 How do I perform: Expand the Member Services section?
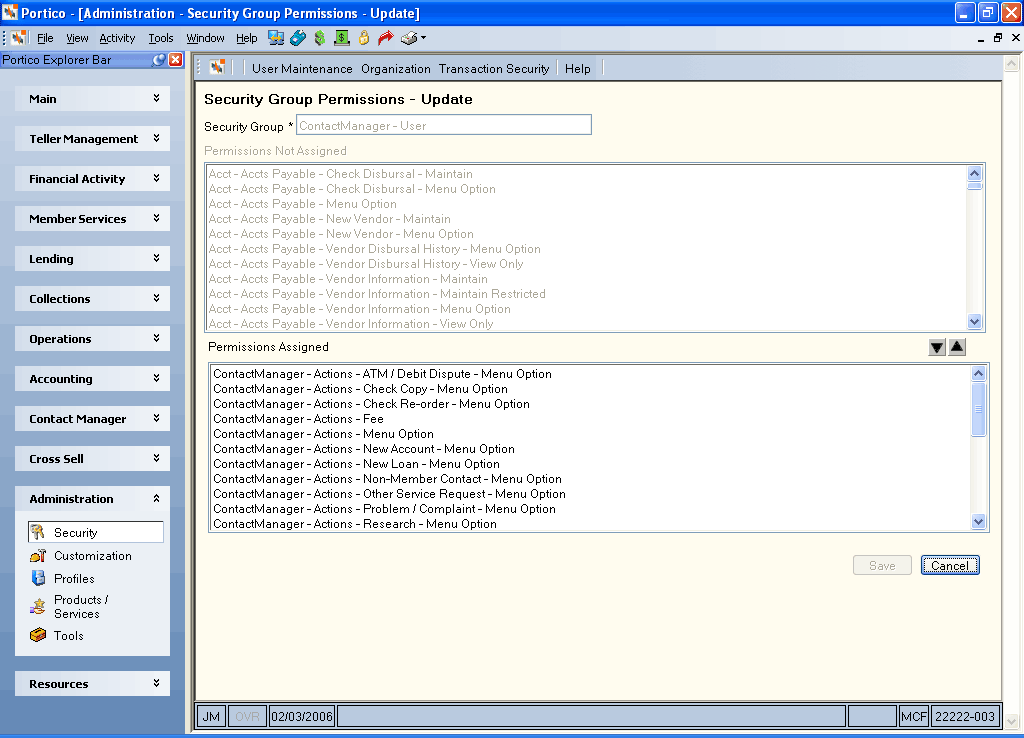tap(92, 219)
